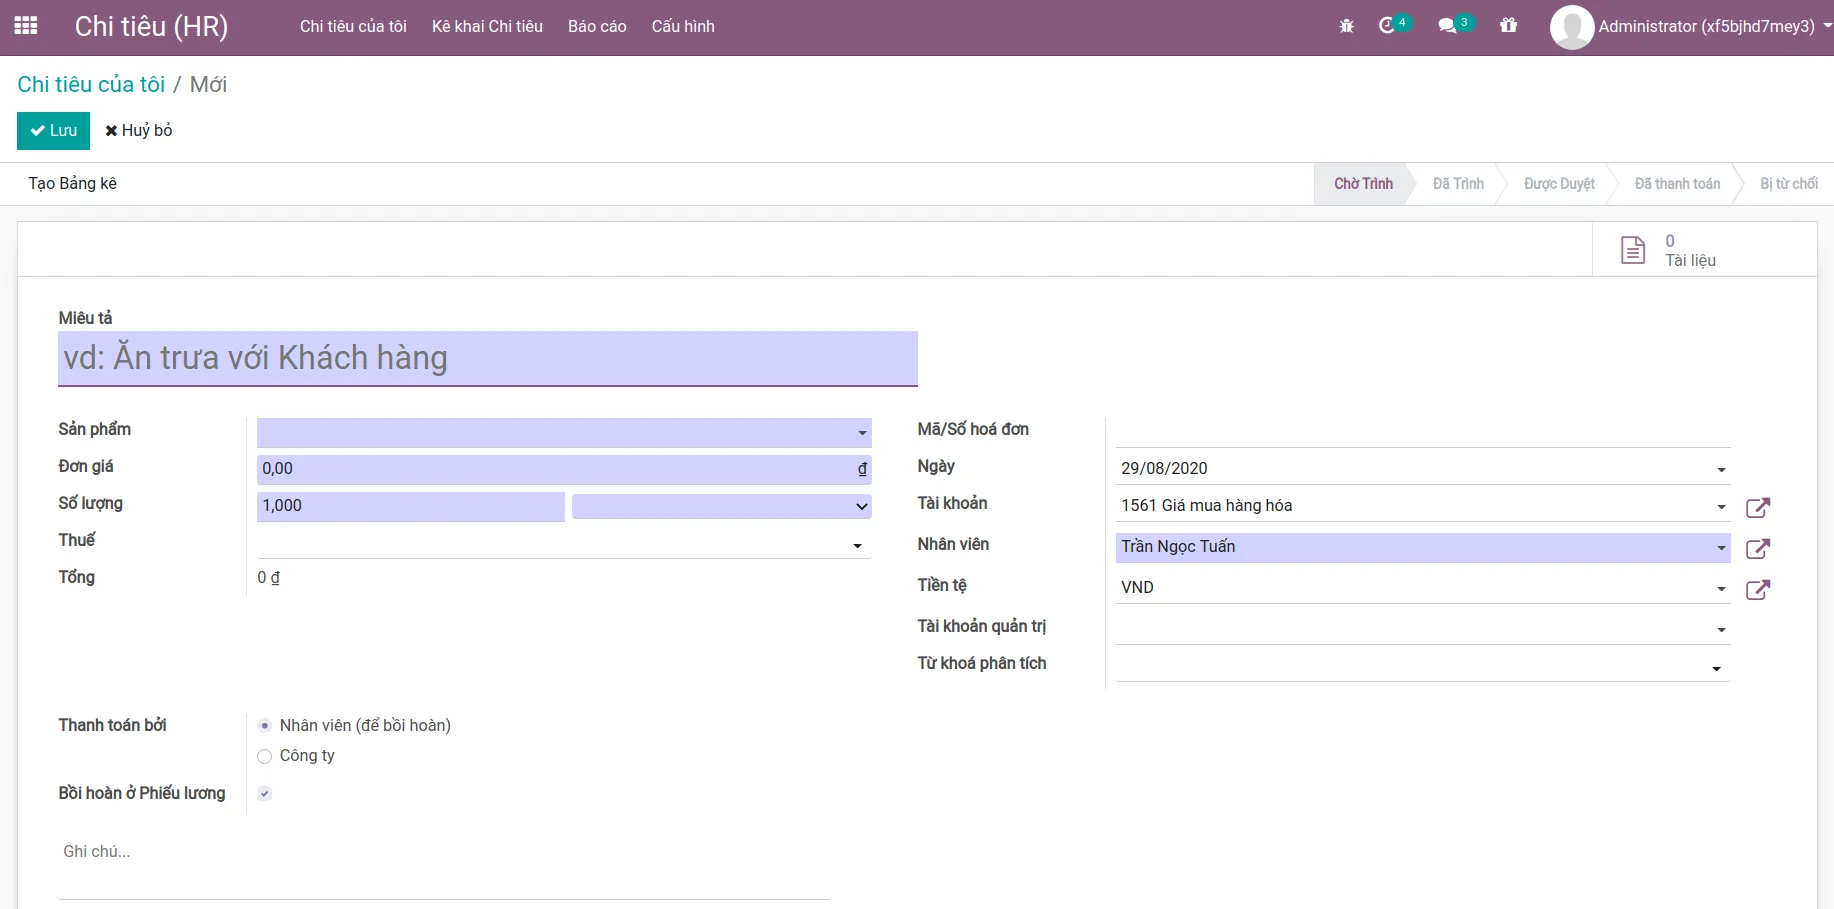Image resolution: width=1834 pixels, height=909 pixels.
Task: Toggle Bồi hoàn ở Phiếu lương checkbox
Action: 265,794
